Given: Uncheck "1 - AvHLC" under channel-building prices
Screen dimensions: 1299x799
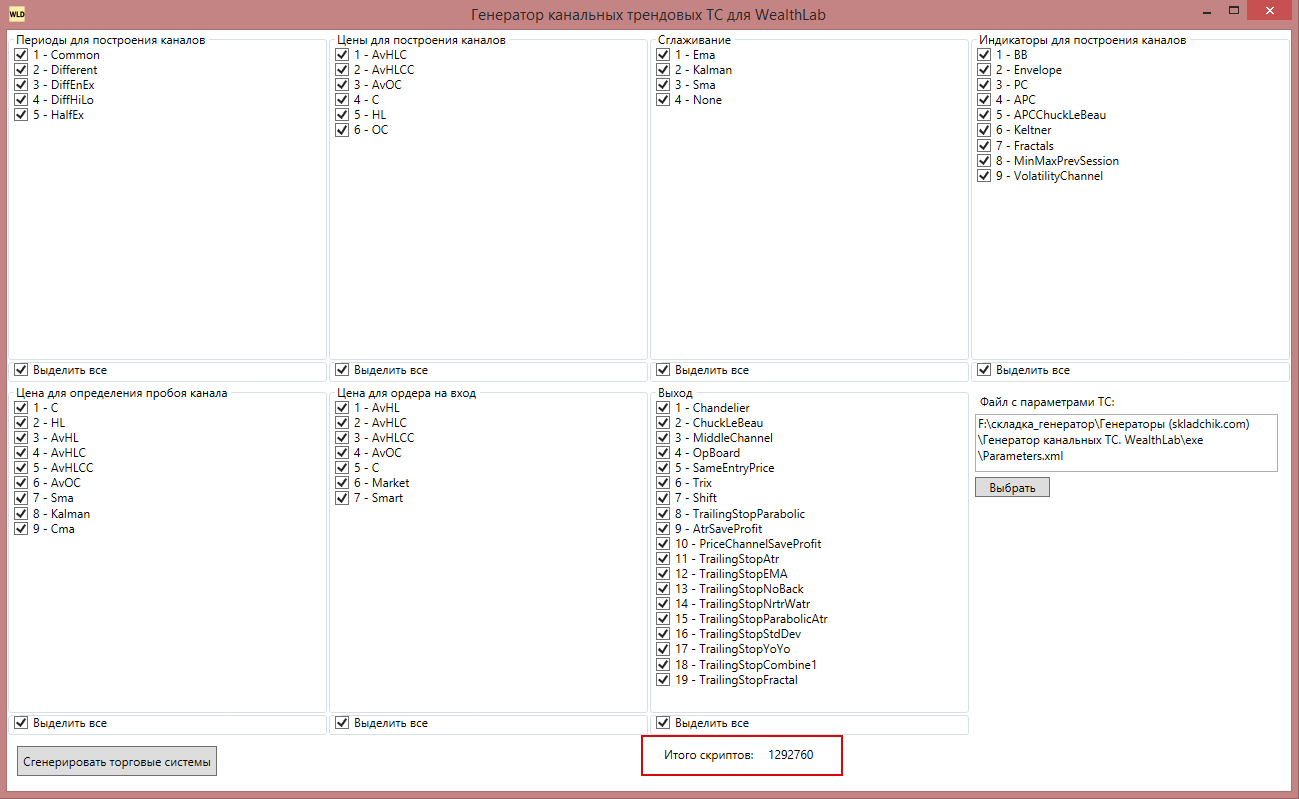Looking at the screenshot, I should [342, 55].
